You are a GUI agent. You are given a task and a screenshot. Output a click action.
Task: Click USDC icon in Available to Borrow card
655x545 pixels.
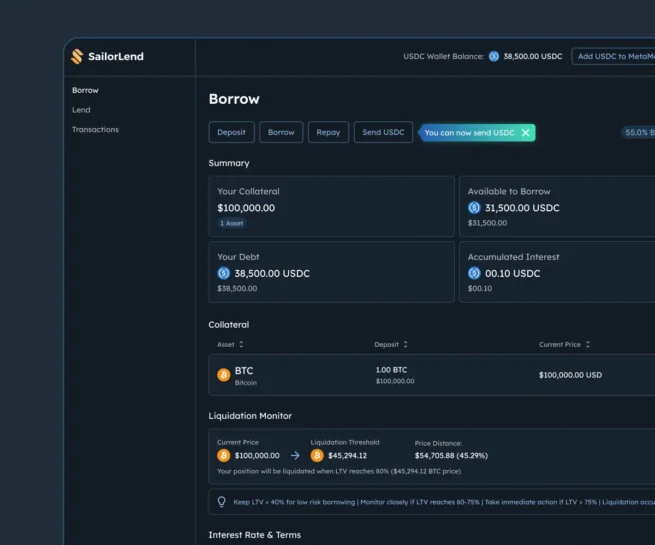[x=474, y=208]
